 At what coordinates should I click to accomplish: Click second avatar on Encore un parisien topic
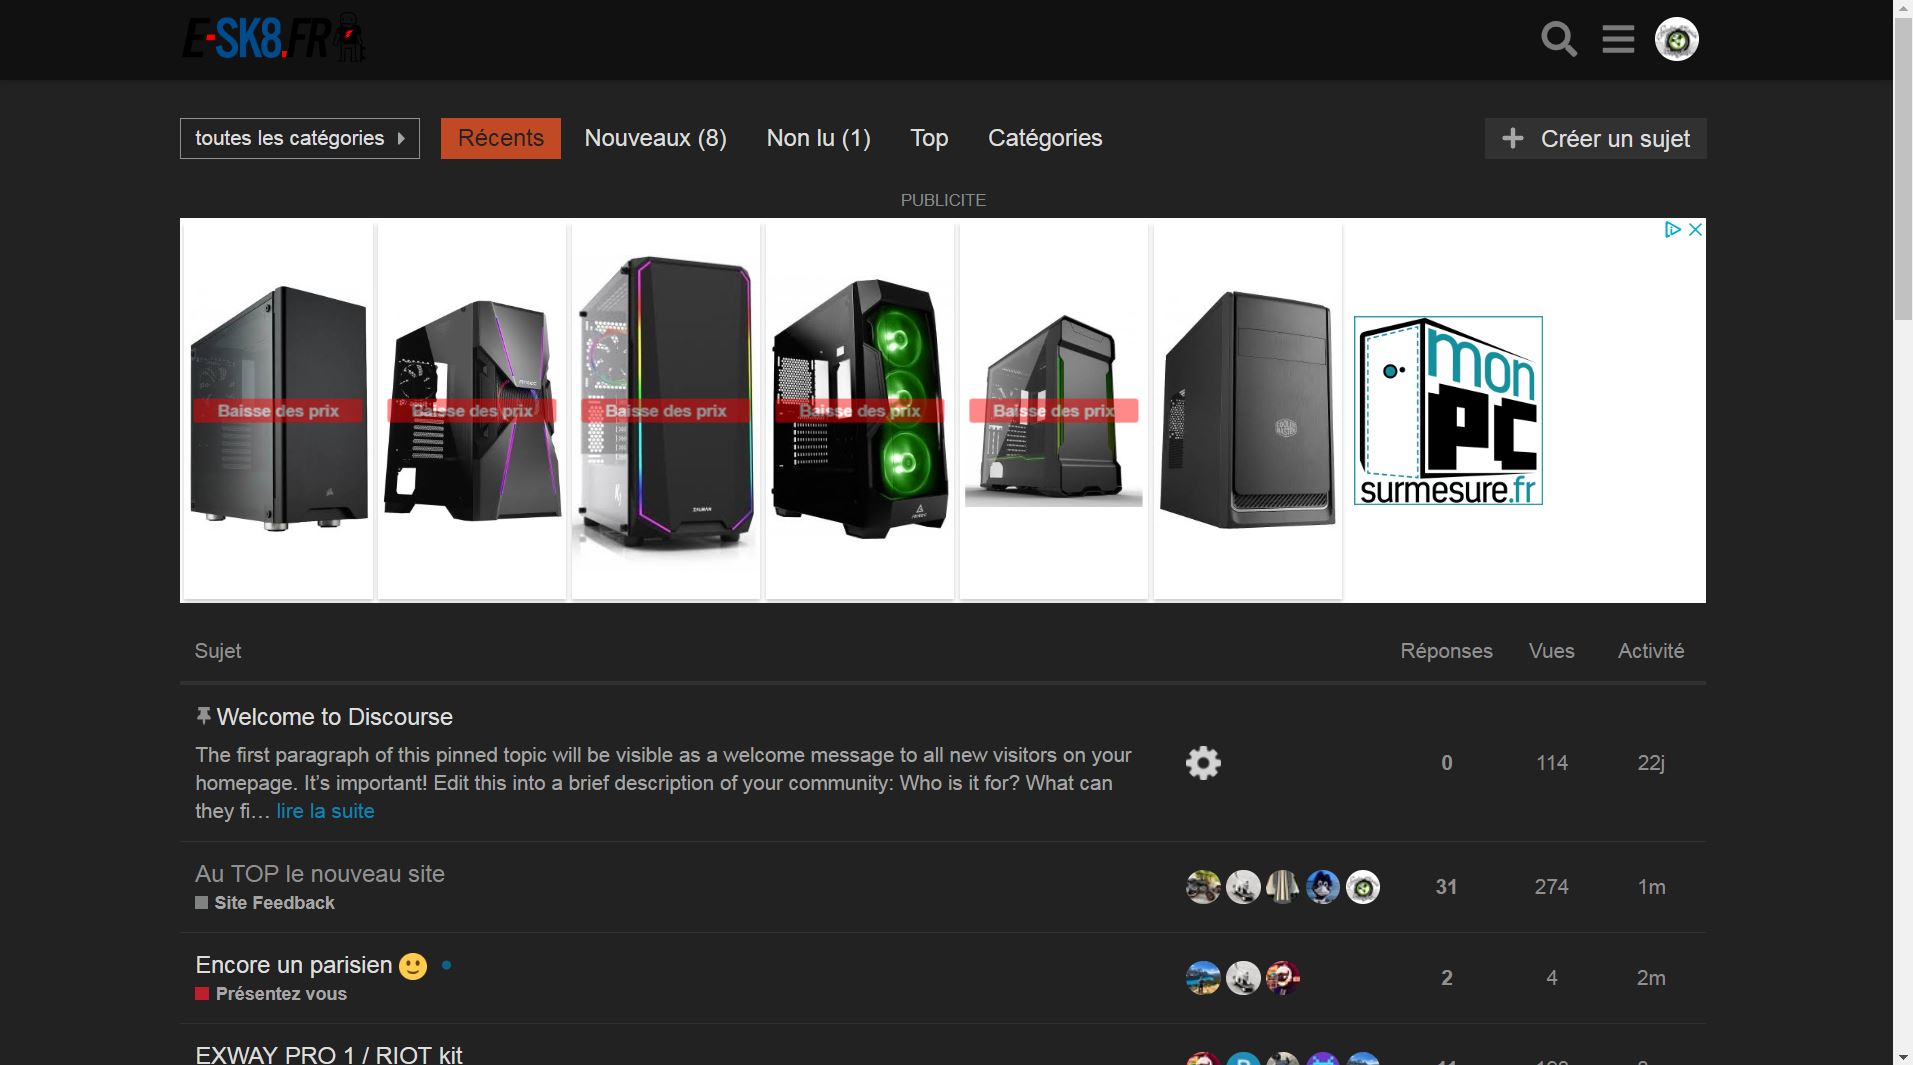[x=1243, y=978]
